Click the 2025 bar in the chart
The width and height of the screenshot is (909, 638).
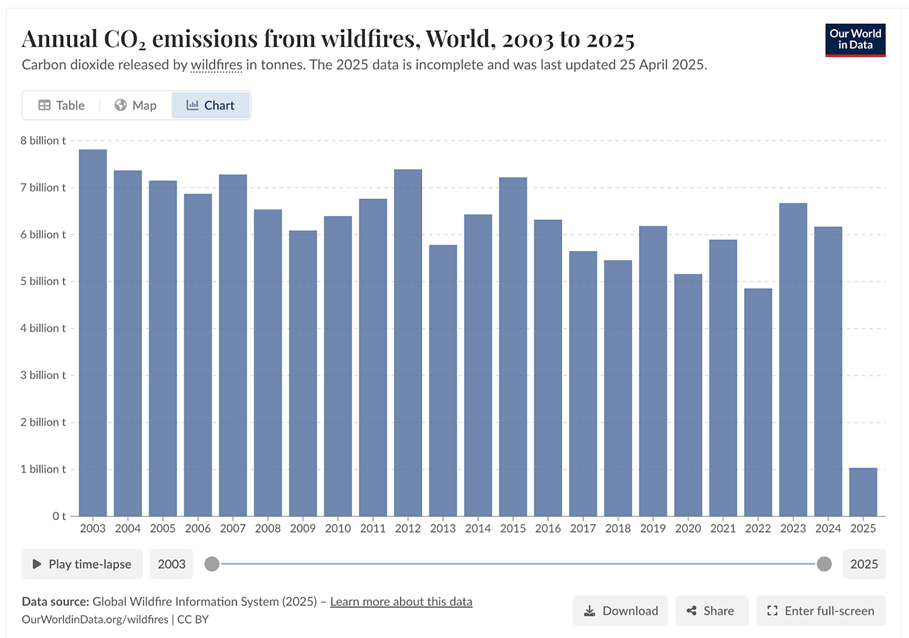[863, 491]
